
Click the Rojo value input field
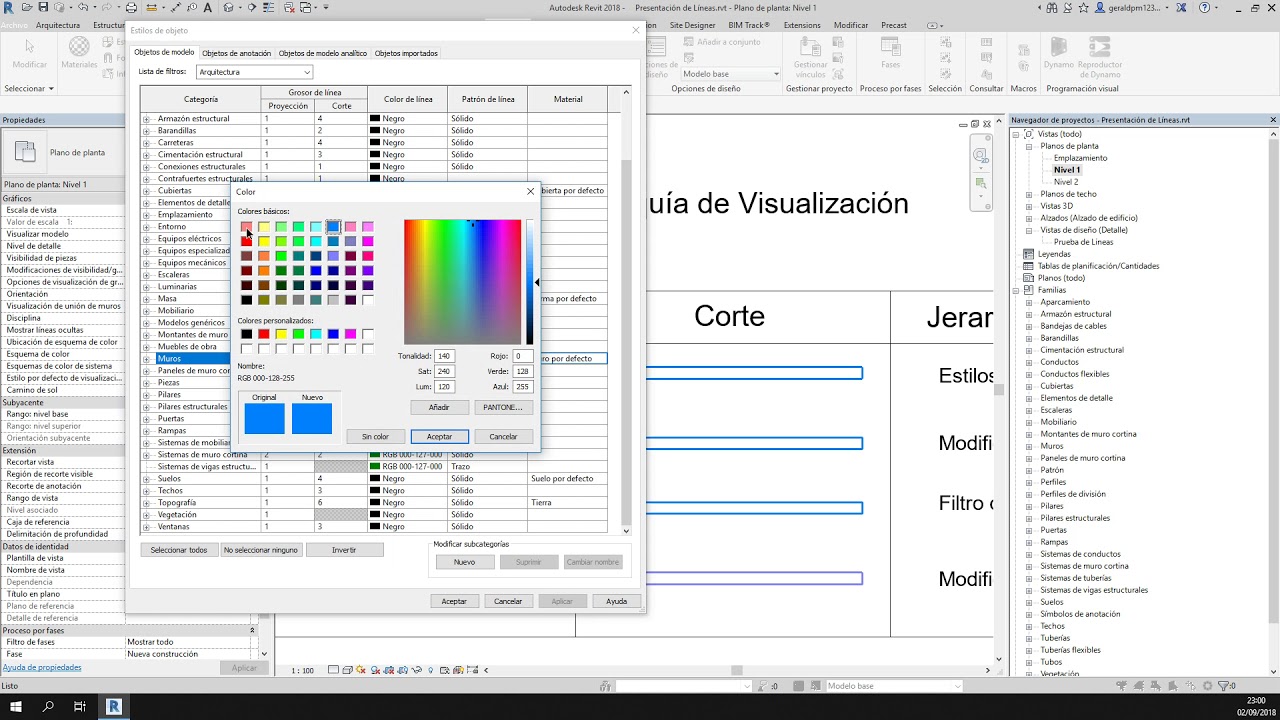pyautogui.click(x=522, y=356)
